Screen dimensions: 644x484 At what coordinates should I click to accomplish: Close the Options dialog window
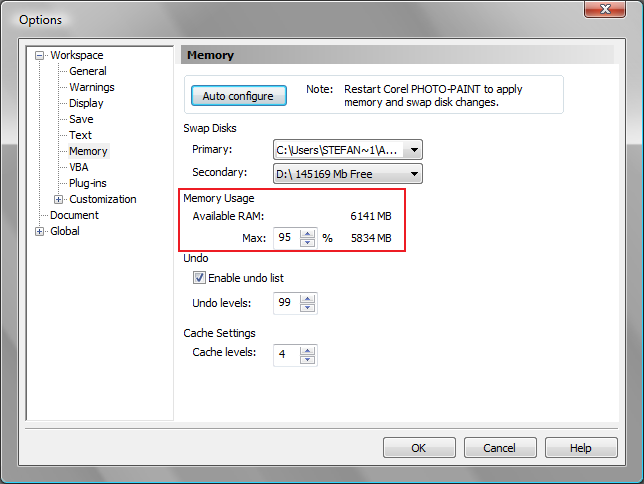(605, 9)
